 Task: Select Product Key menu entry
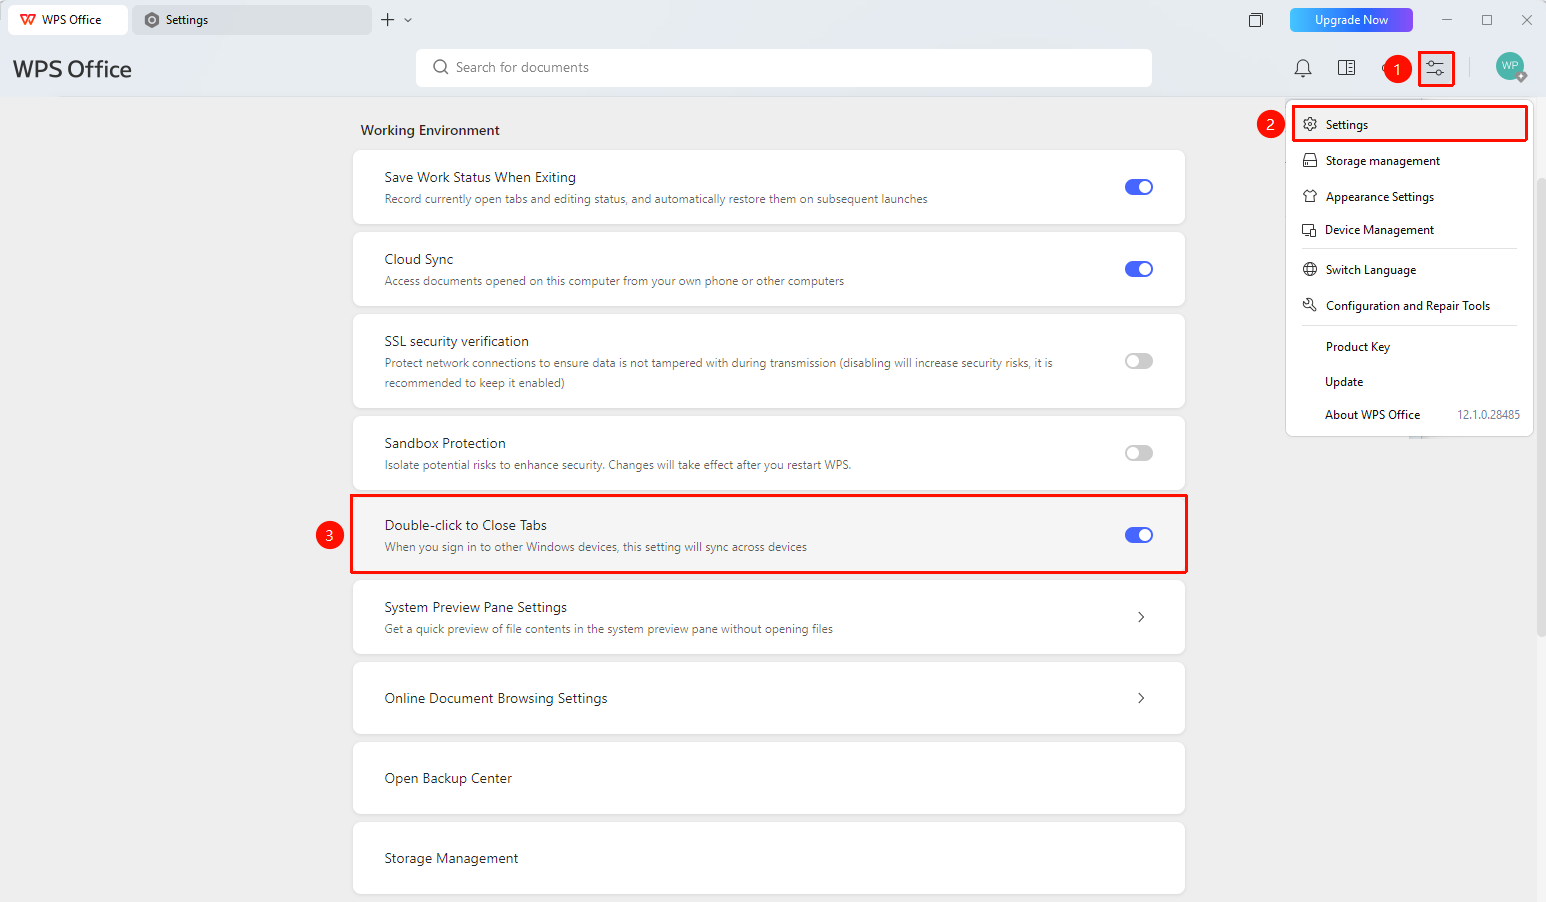click(x=1410, y=346)
